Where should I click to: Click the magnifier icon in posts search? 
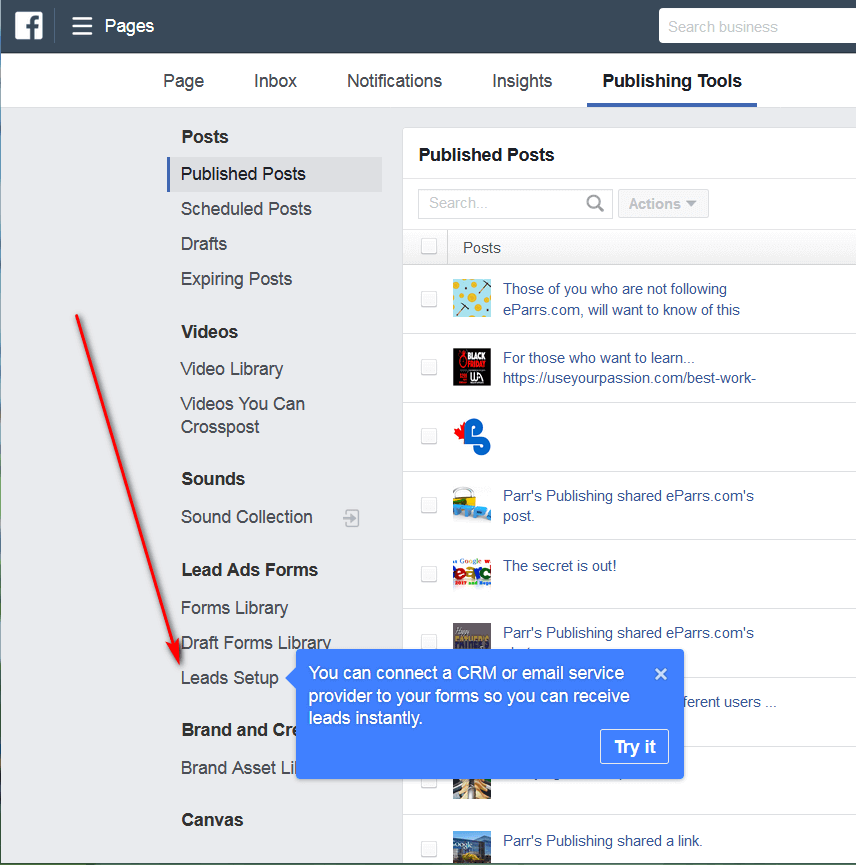click(x=595, y=204)
